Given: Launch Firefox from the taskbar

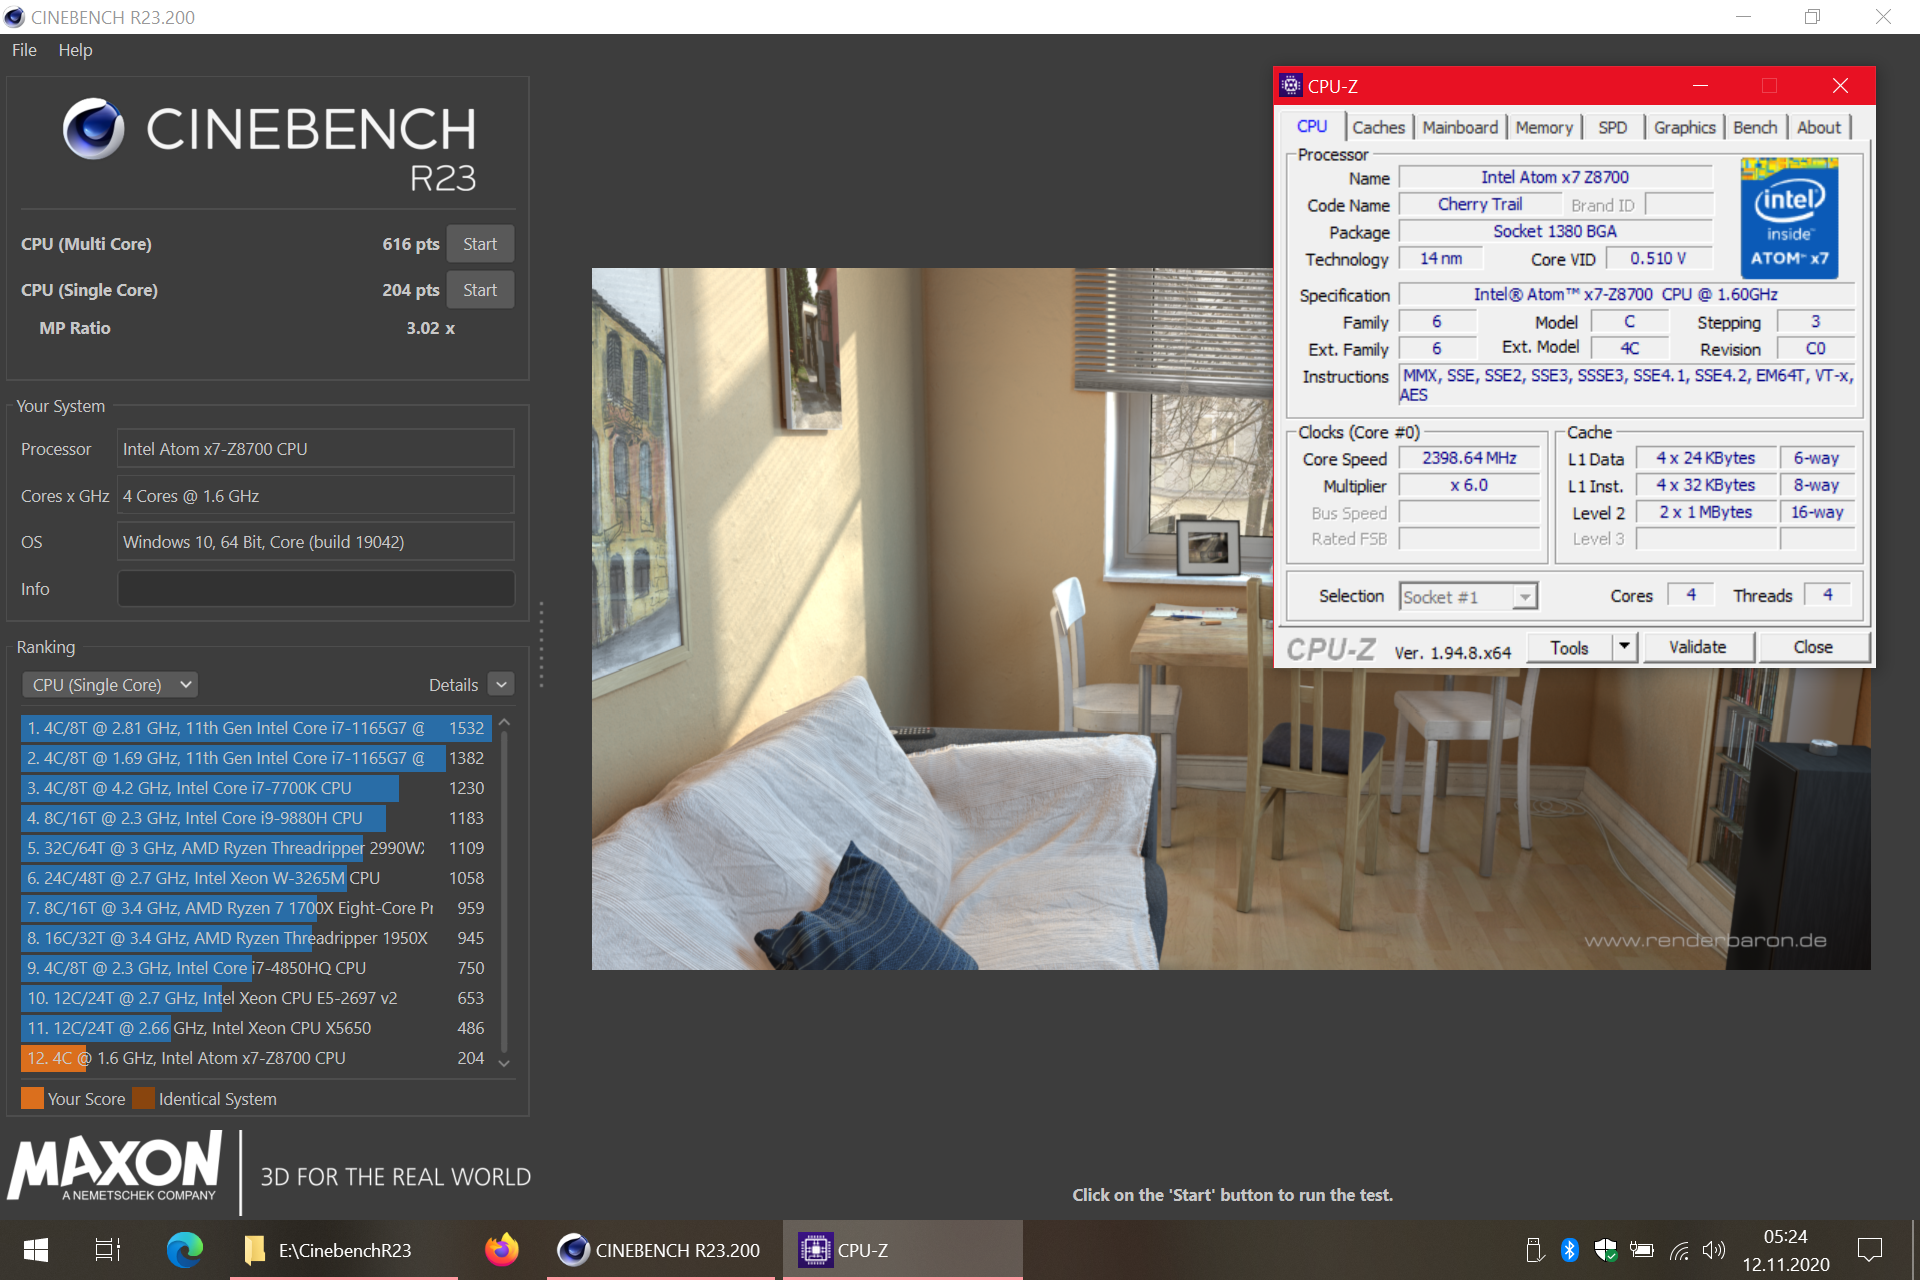Looking at the screenshot, I should click(501, 1250).
